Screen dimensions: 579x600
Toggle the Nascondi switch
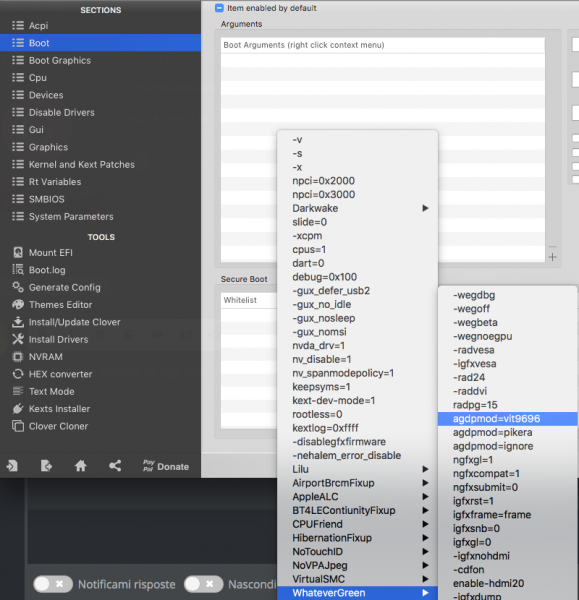coord(203,584)
